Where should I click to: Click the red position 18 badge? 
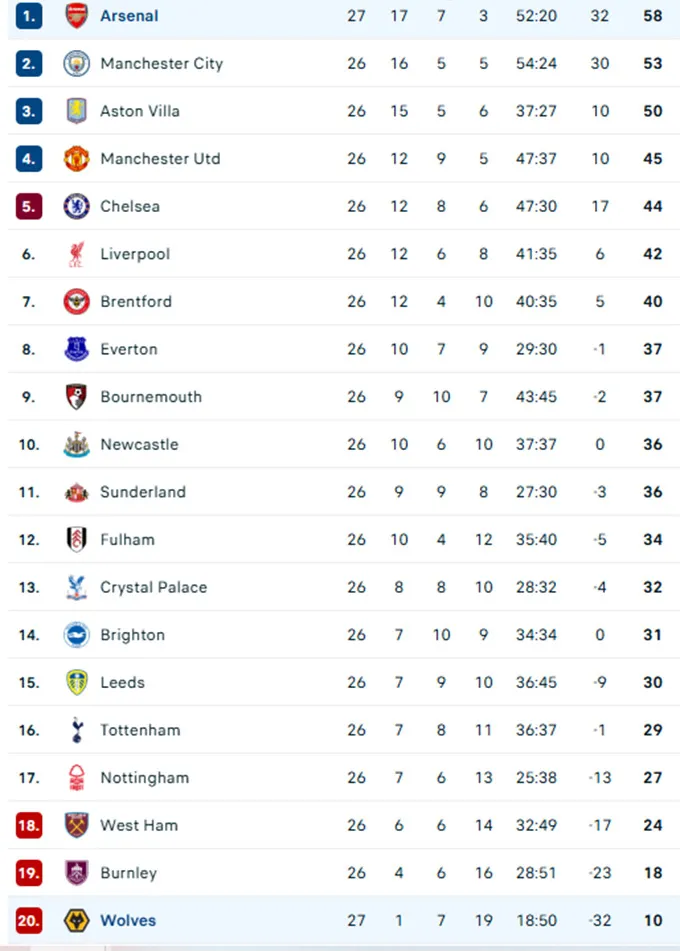[x=29, y=825]
